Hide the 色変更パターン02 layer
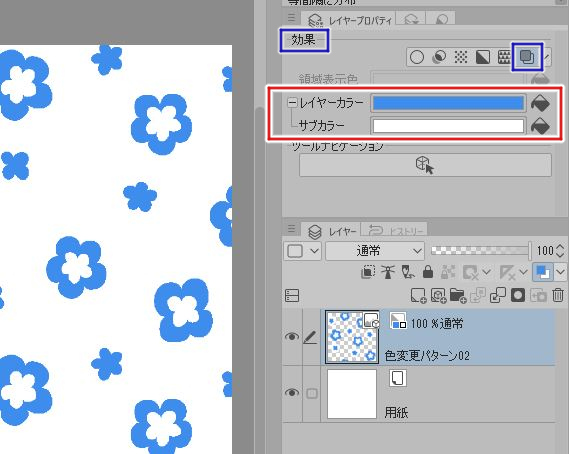The width and height of the screenshot is (569, 454). (292, 336)
